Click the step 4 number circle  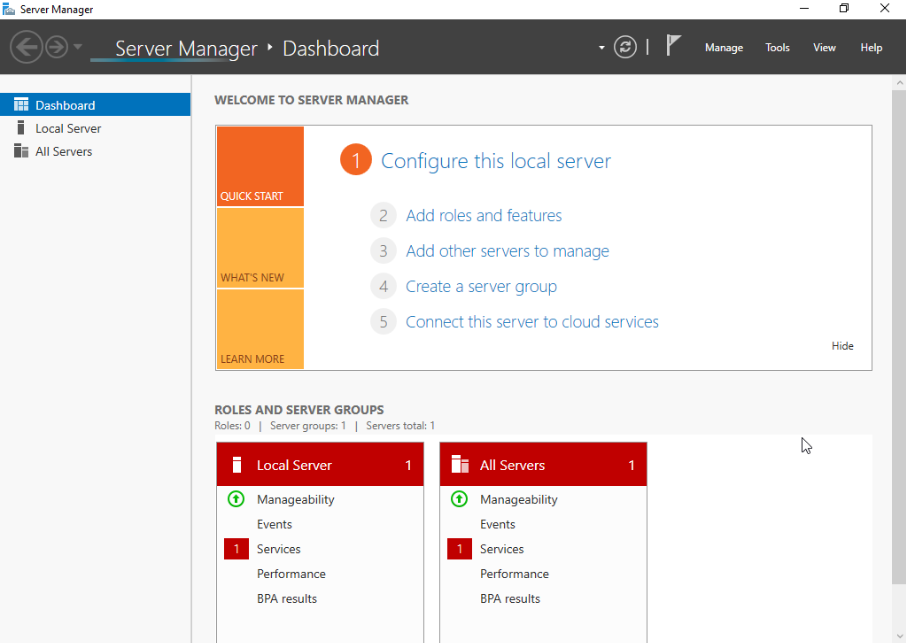383,287
